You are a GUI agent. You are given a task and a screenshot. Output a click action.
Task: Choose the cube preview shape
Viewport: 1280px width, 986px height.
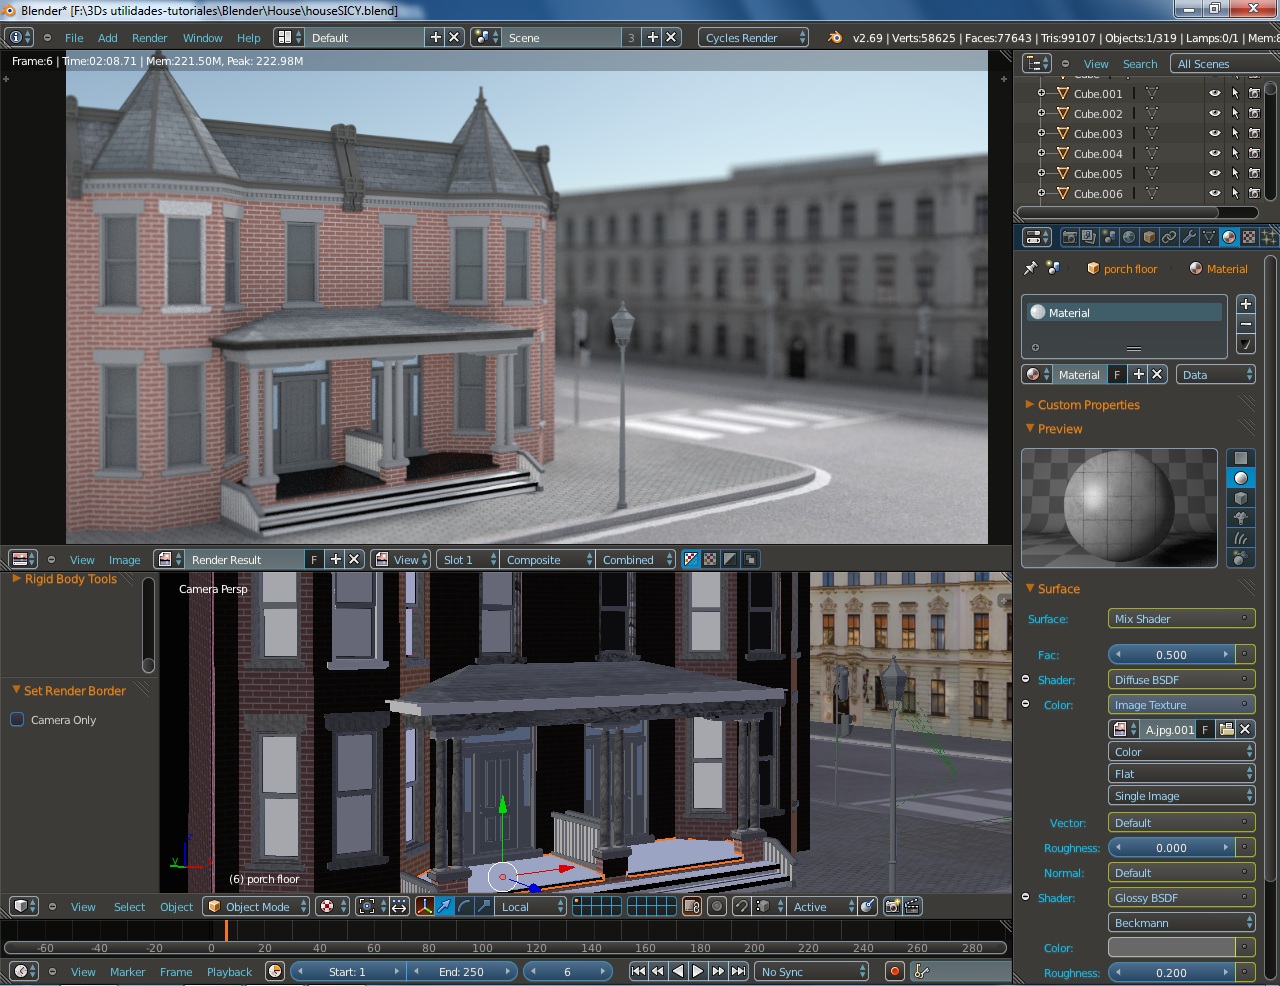pos(1240,498)
